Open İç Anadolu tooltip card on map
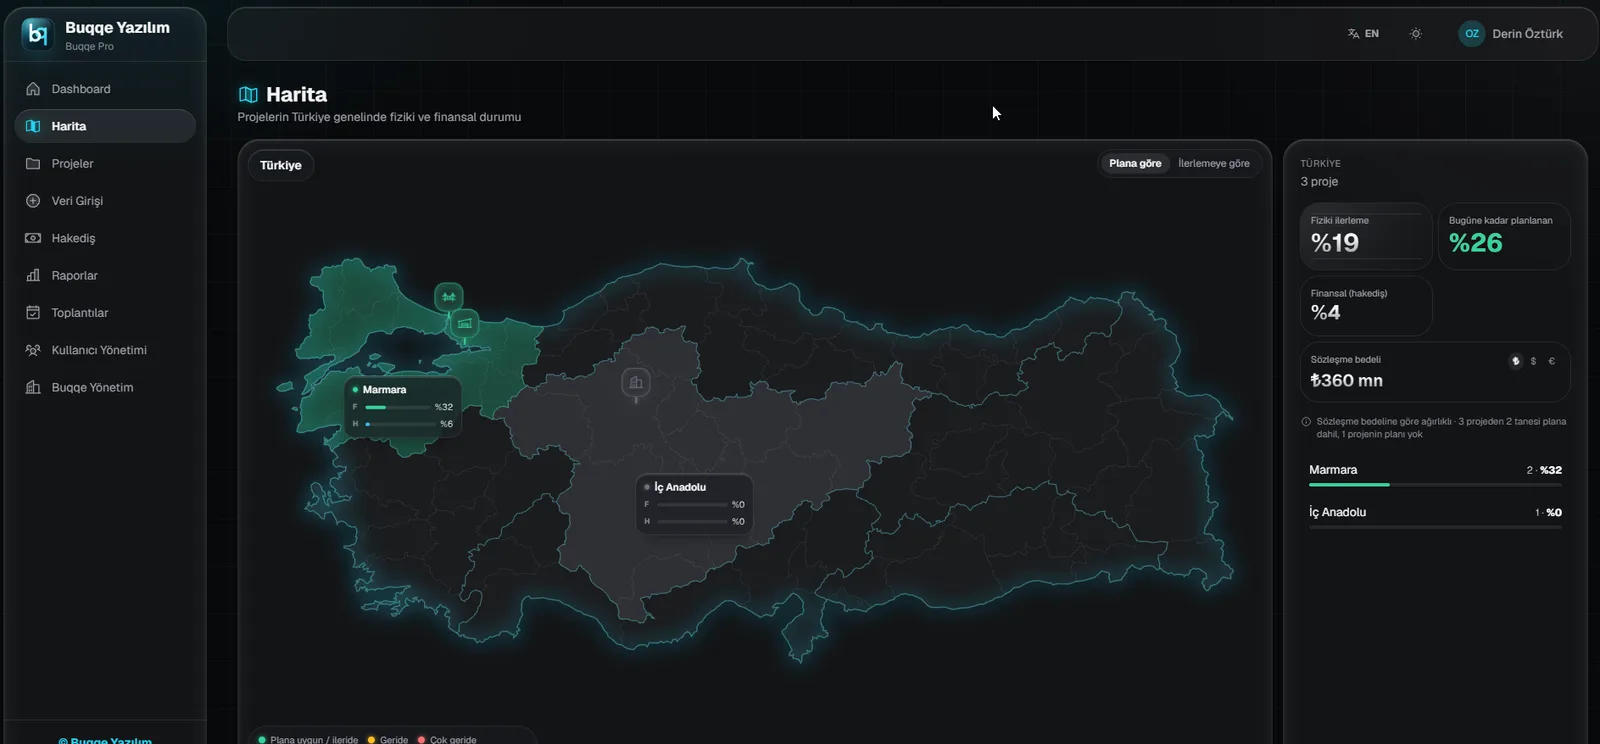 click(694, 504)
